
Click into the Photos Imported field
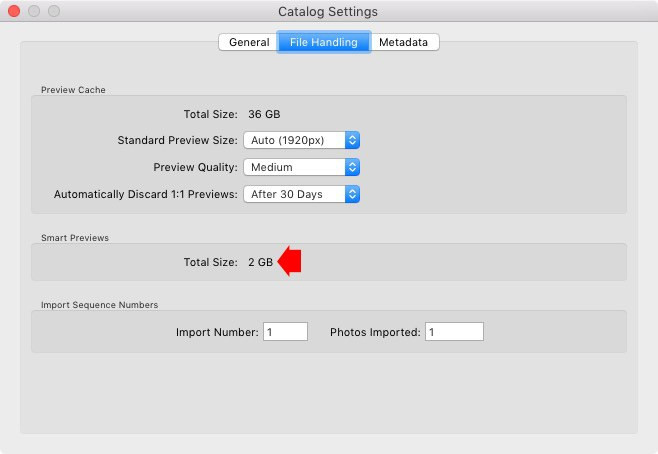point(454,332)
